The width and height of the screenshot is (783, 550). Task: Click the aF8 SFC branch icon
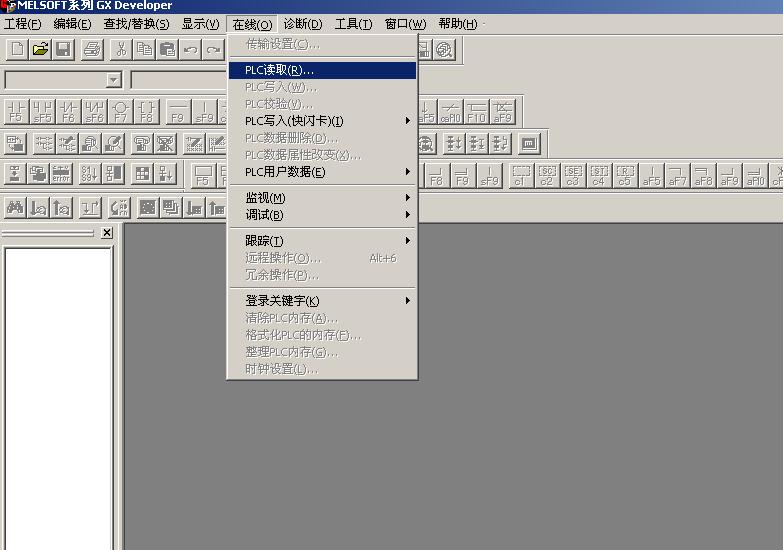(x=703, y=175)
